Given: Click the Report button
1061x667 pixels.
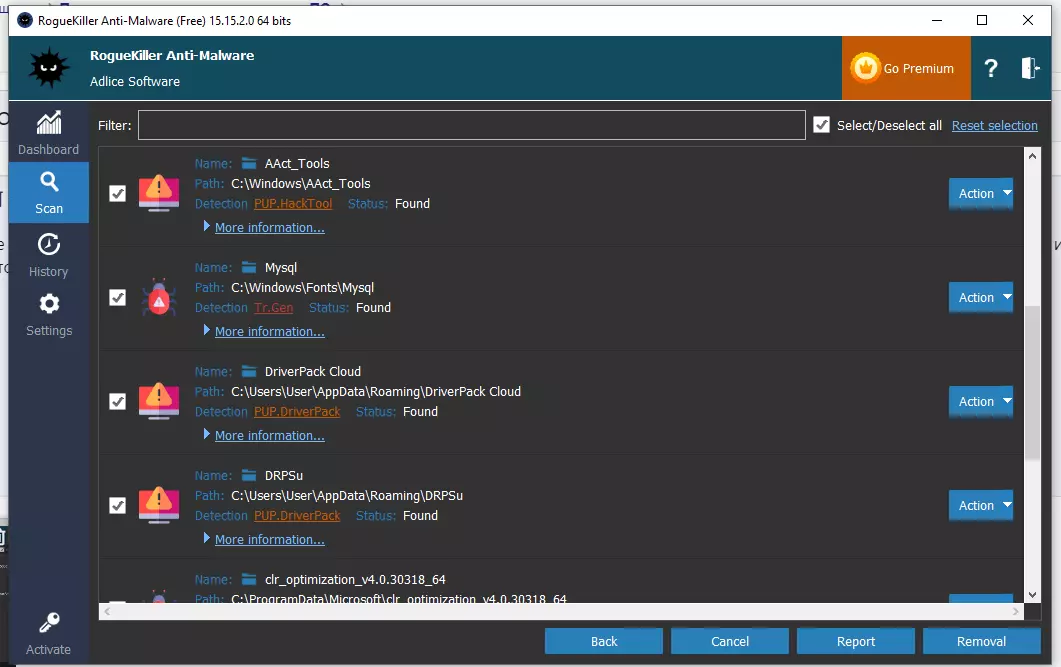Looking at the screenshot, I should point(855,641).
